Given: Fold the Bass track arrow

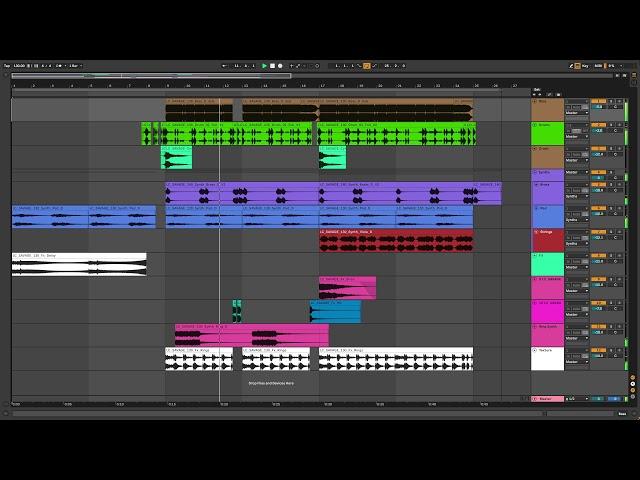Looking at the screenshot, I should point(535,101).
